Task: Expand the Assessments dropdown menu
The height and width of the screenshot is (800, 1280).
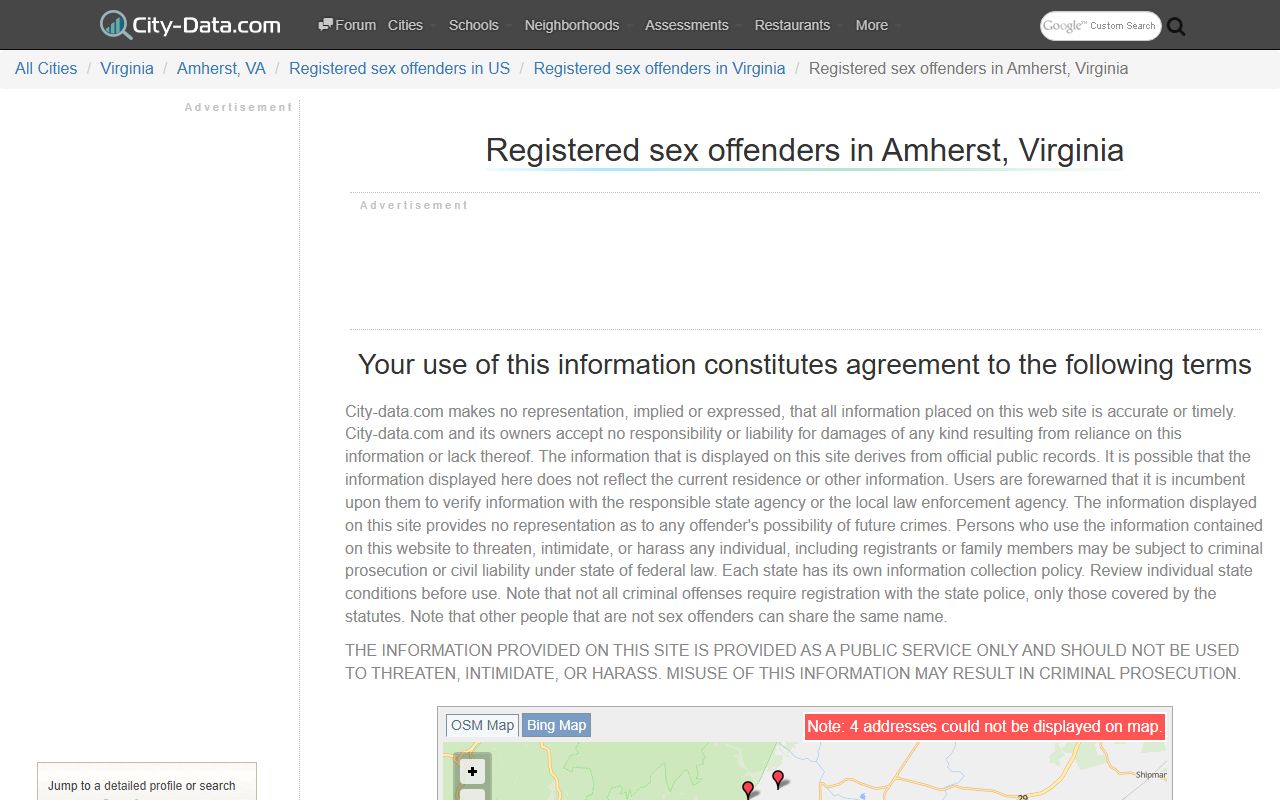Action: (x=693, y=25)
